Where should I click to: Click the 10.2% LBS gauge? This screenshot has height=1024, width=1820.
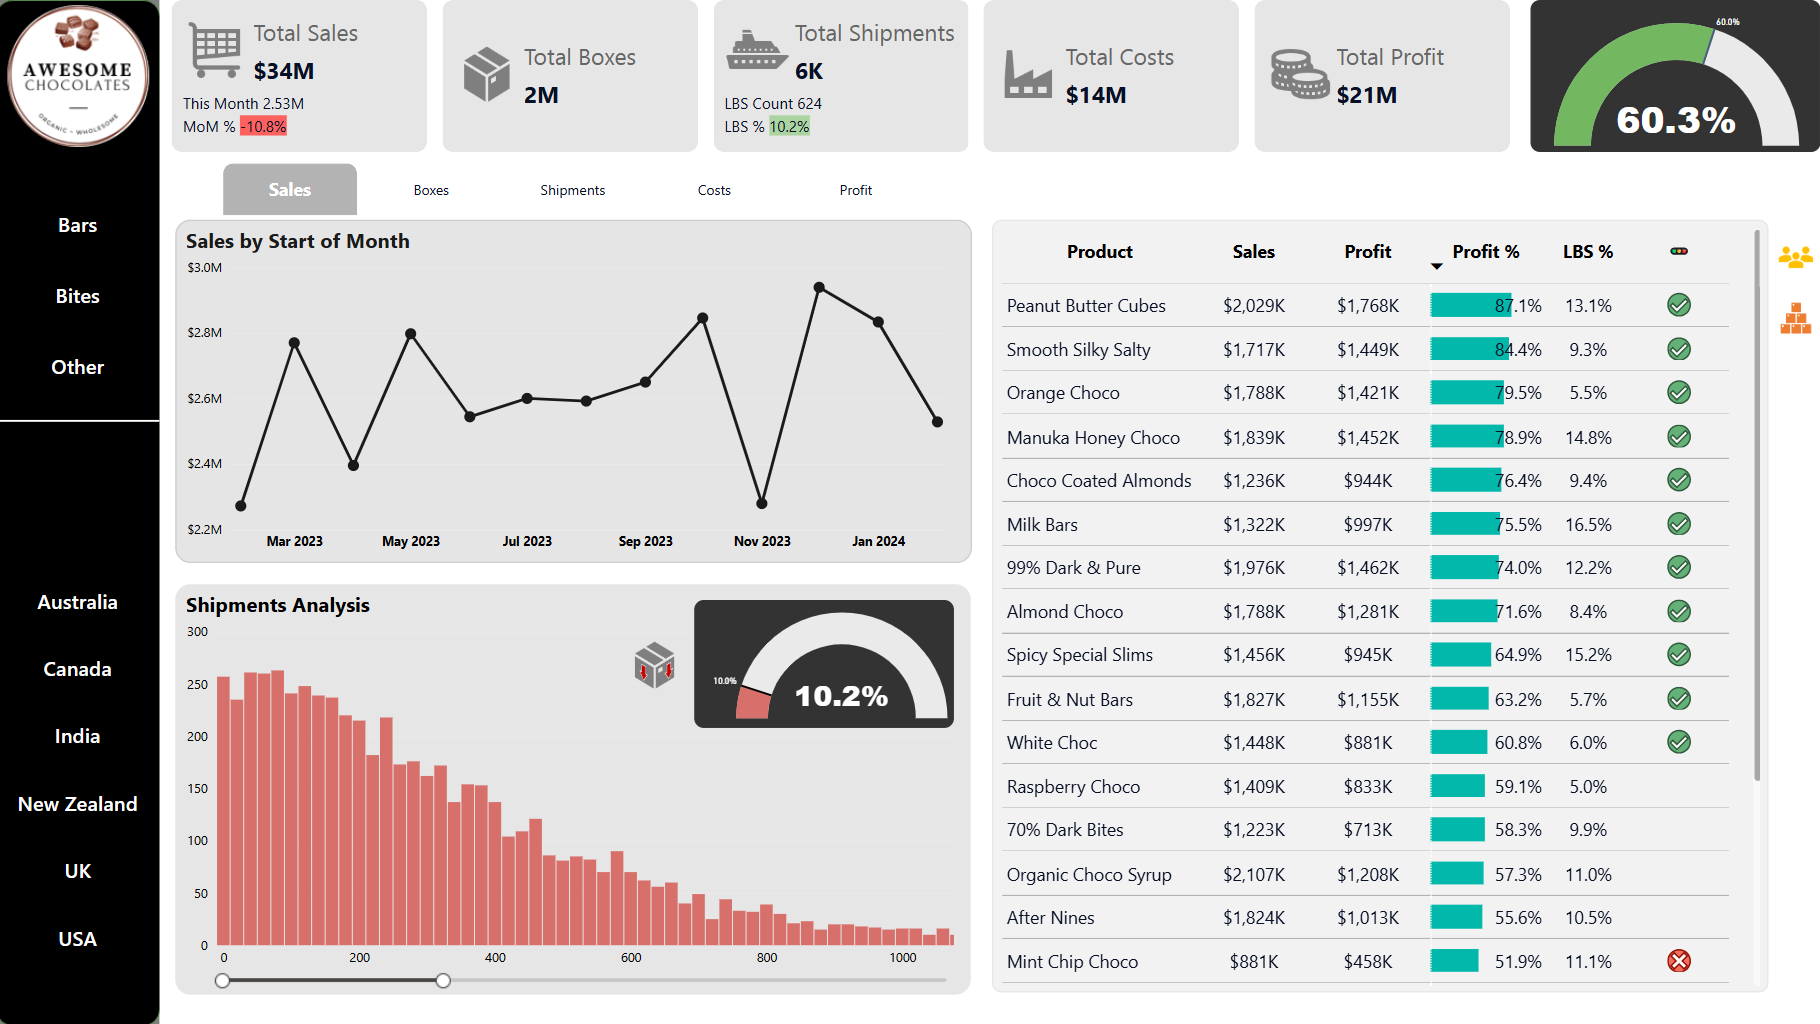(x=824, y=664)
